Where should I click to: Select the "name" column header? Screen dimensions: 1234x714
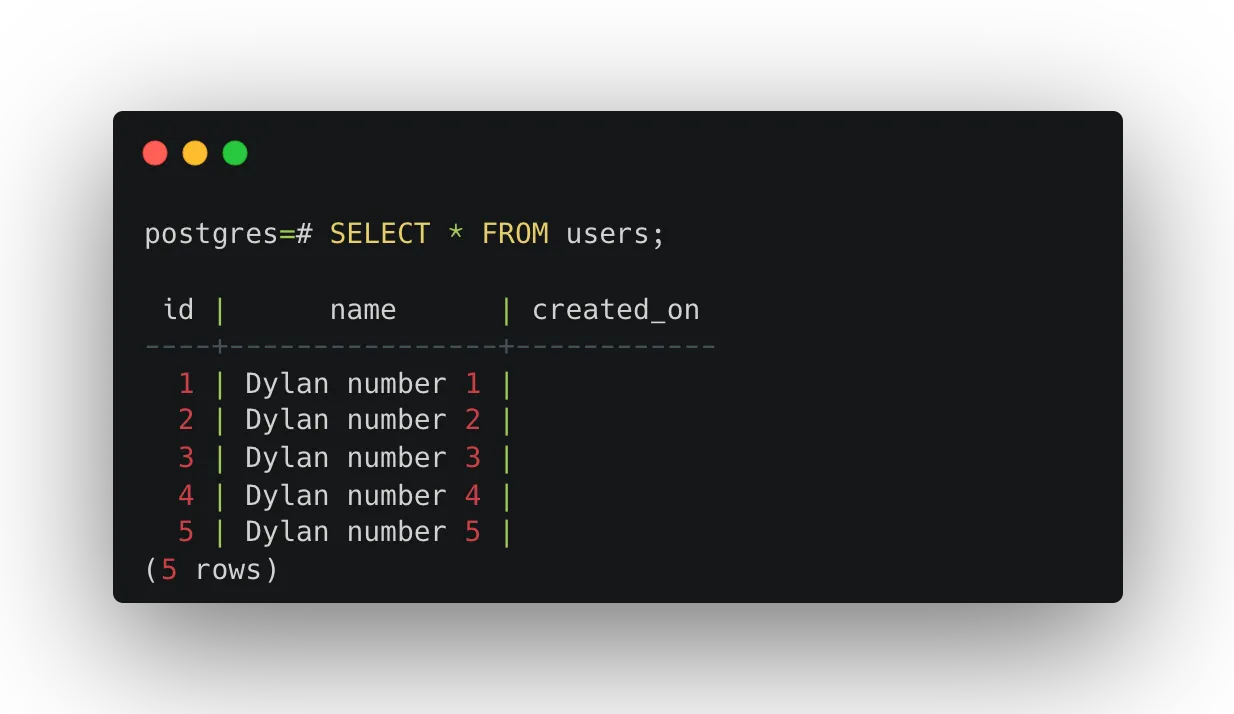click(x=363, y=310)
